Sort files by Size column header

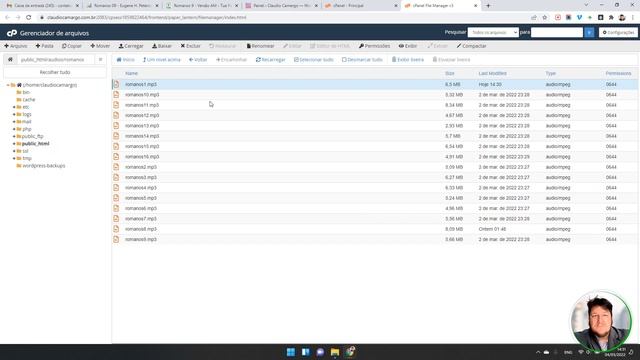450,73
